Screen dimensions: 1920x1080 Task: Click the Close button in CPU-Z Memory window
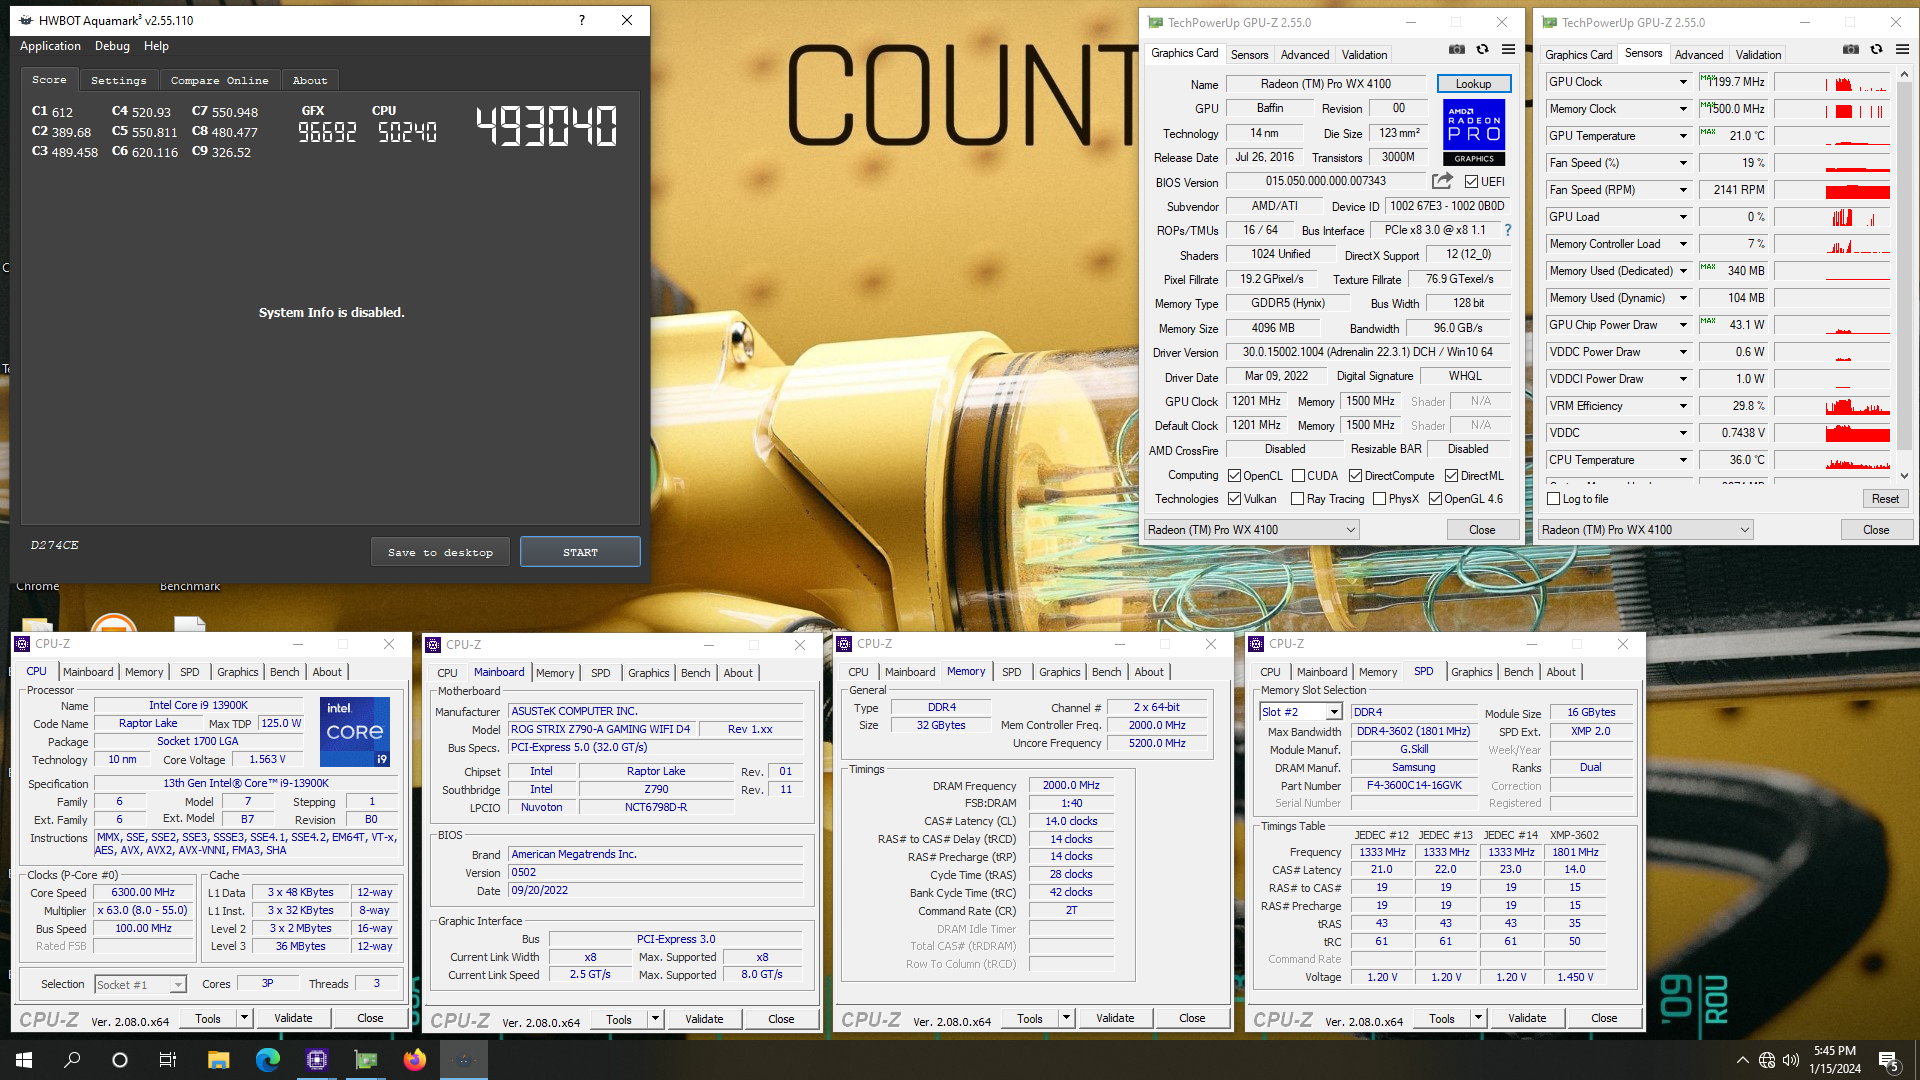pyautogui.click(x=1192, y=1018)
